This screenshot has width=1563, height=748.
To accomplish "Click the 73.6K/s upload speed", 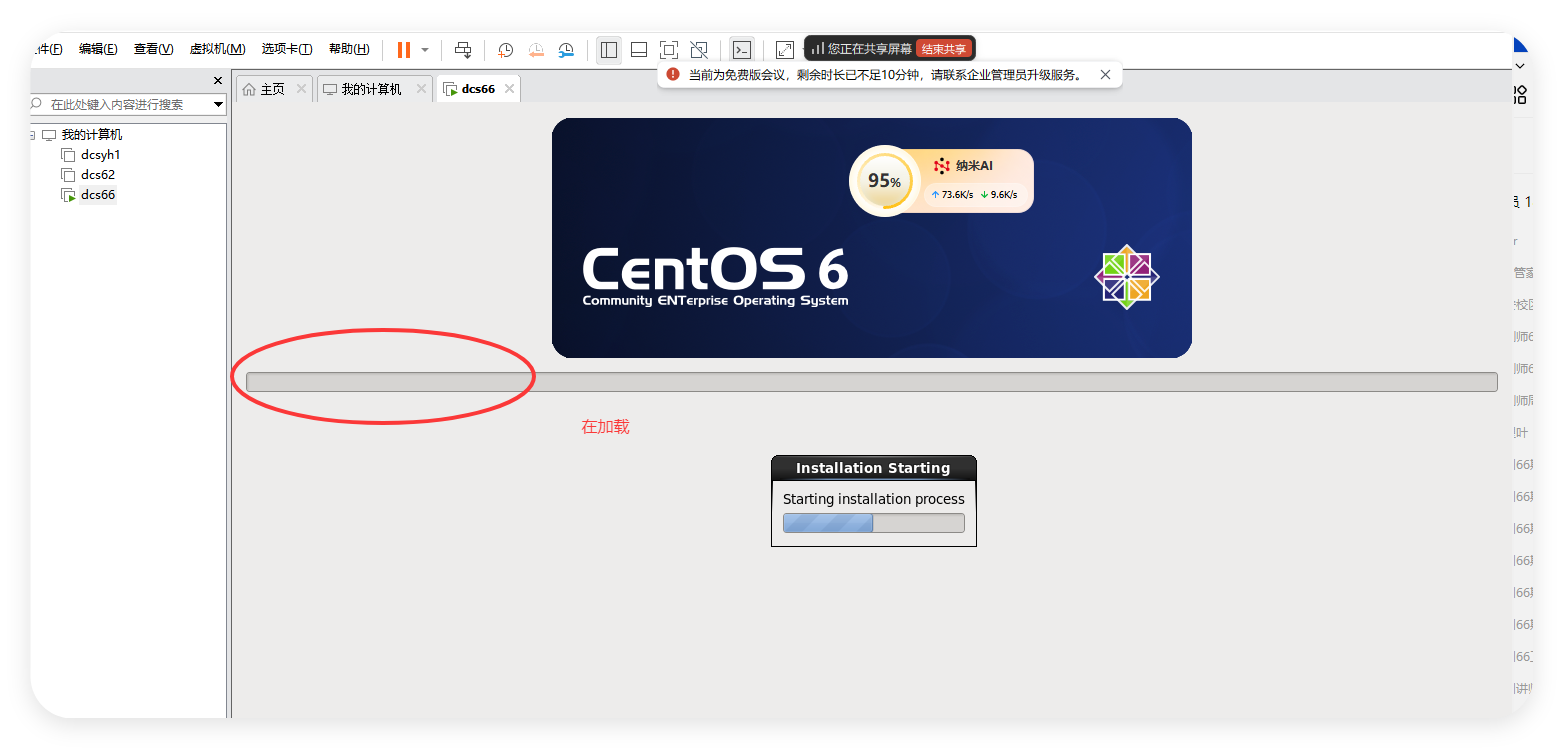I will click(x=952, y=195).
